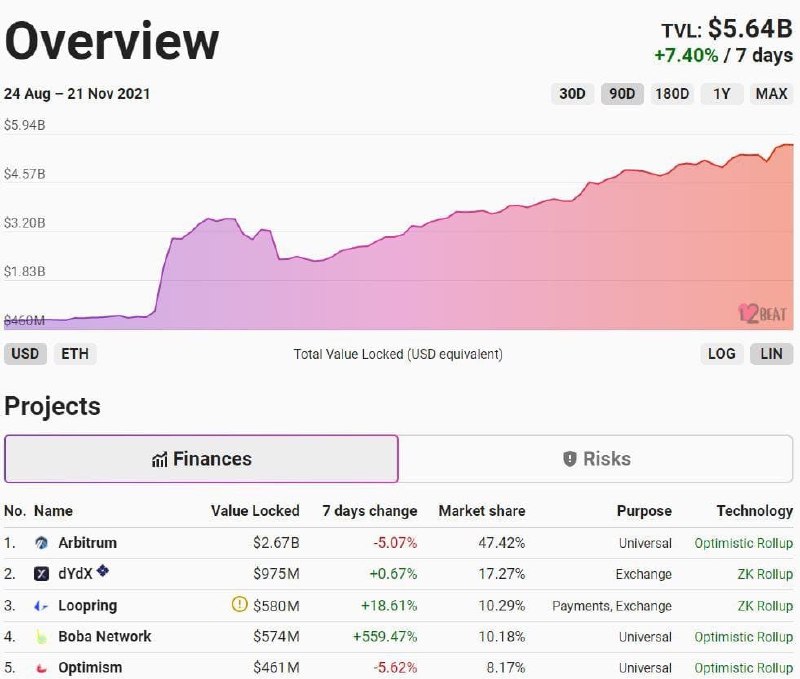
Task: Click the chart icon in Finances tab
Action: (x=159, y=460)
